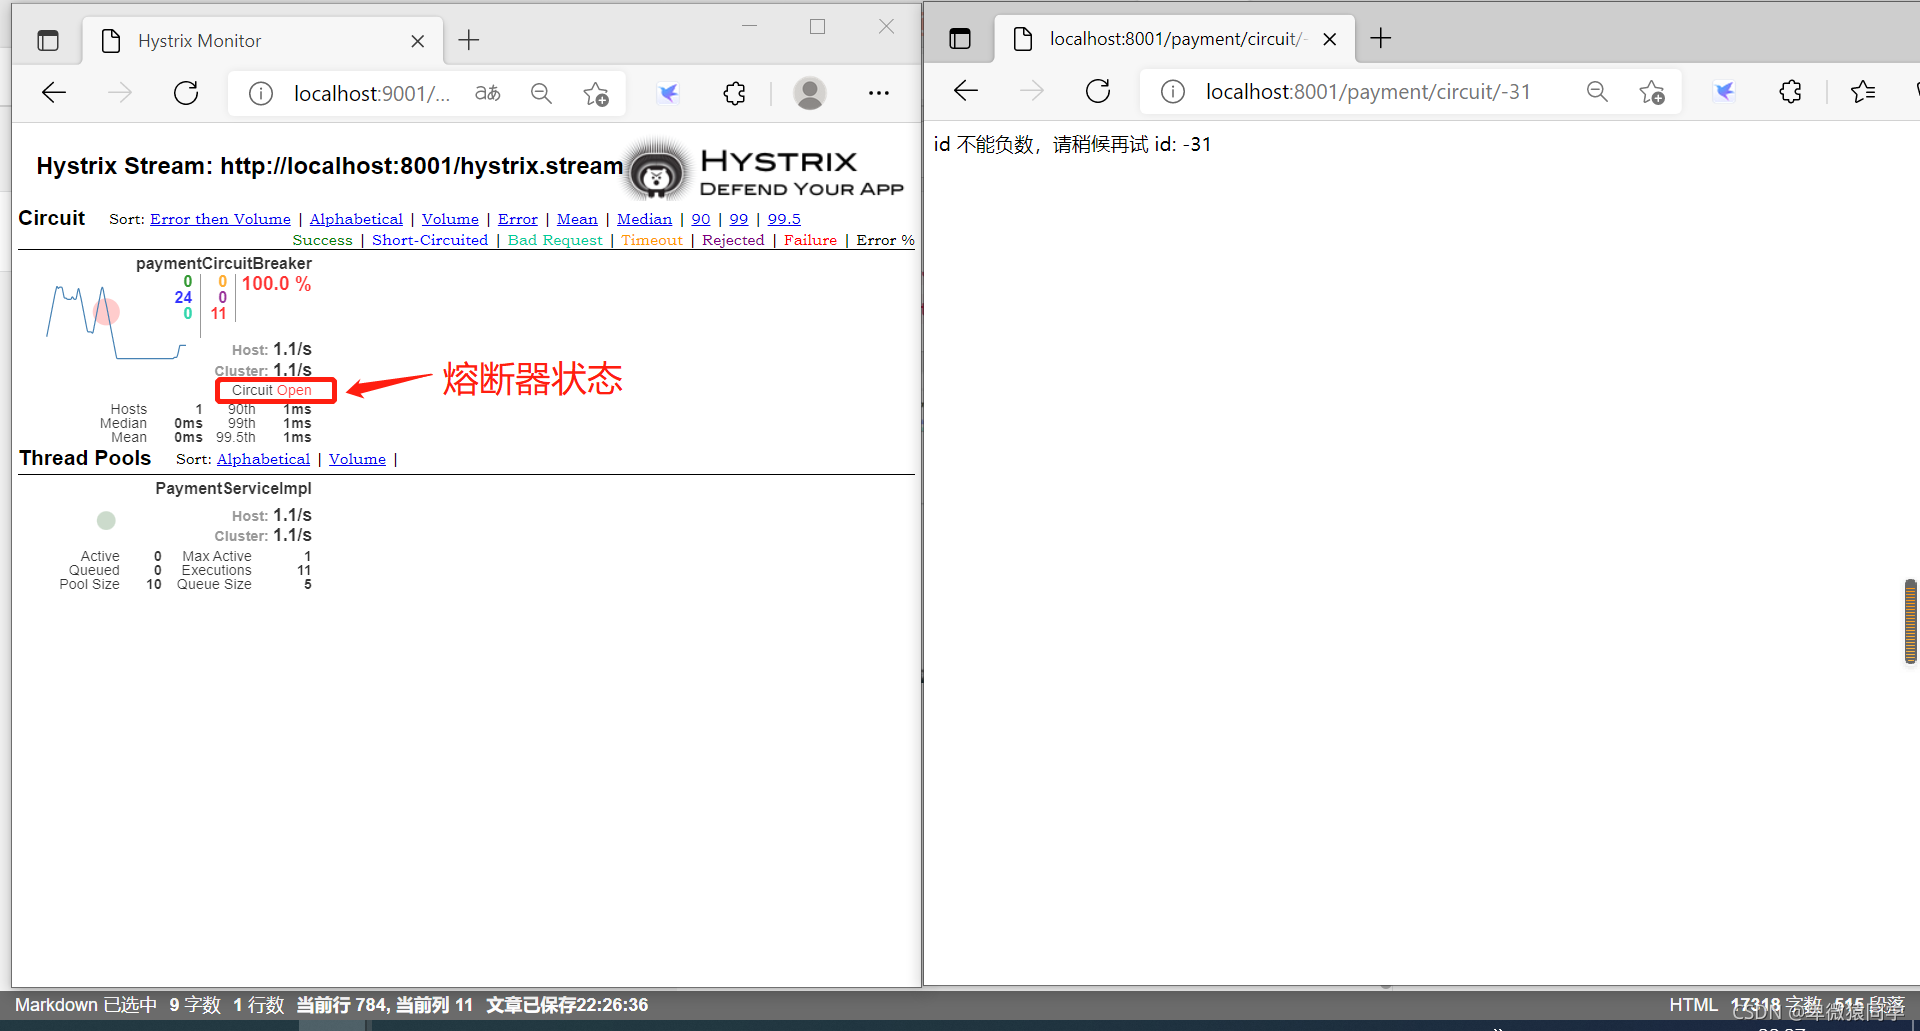Click the Hystrix Stream URL heading
The image size is (1920, 1031).
[x=329, y=166]
